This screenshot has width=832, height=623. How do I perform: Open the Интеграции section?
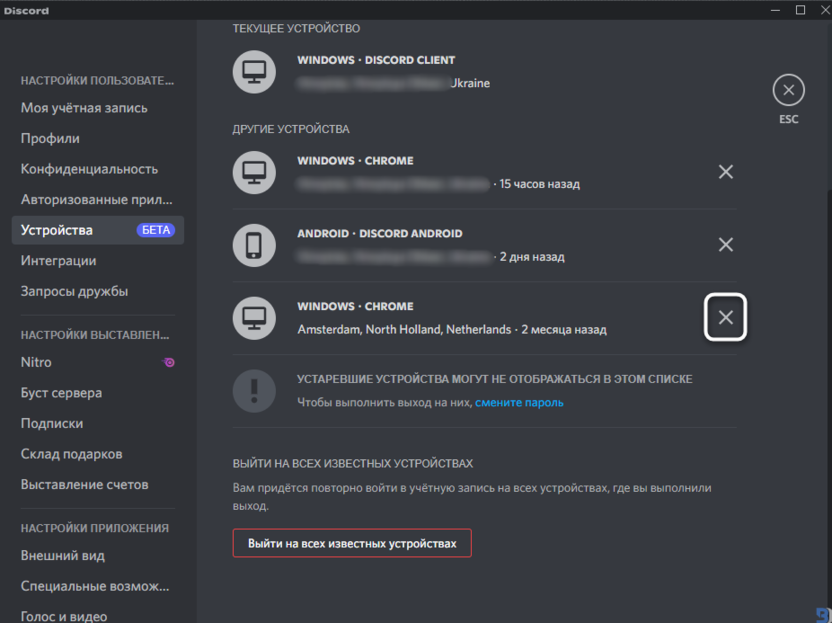[x=98, y=261]
